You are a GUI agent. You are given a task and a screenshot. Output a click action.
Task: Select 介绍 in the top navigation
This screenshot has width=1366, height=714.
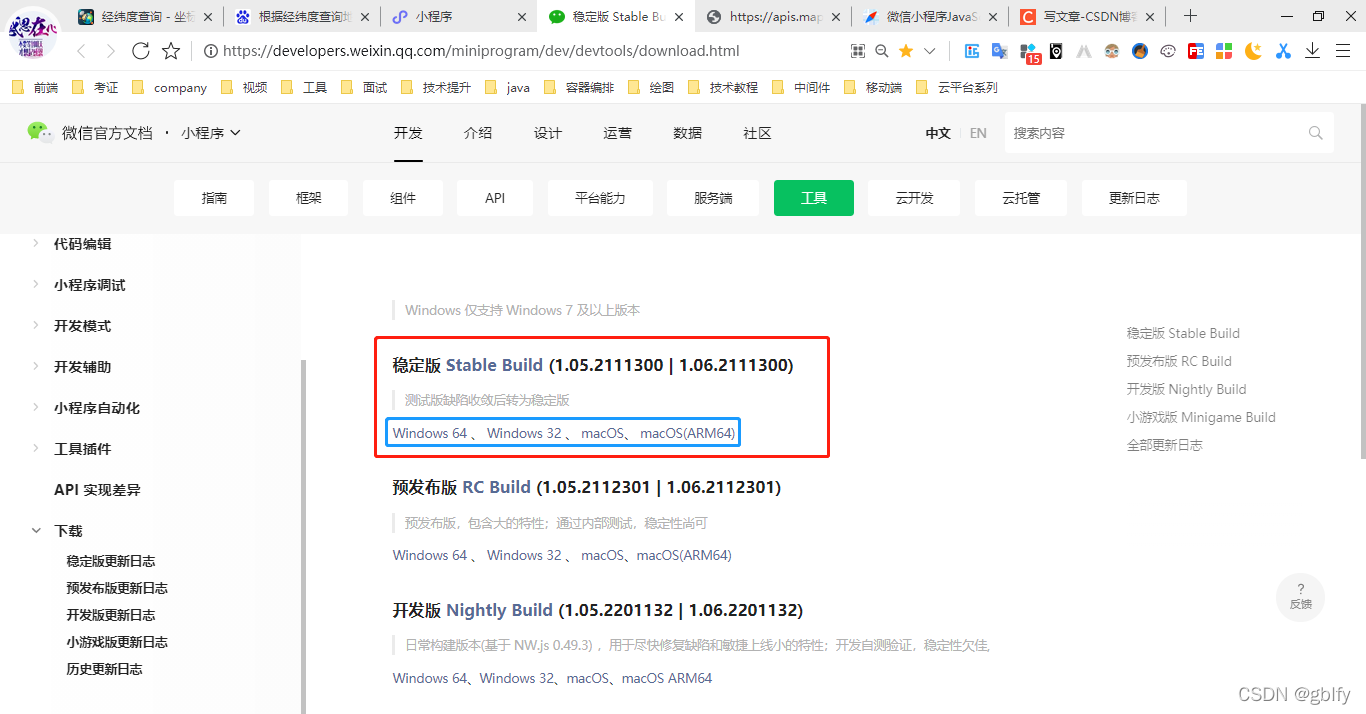478,133
